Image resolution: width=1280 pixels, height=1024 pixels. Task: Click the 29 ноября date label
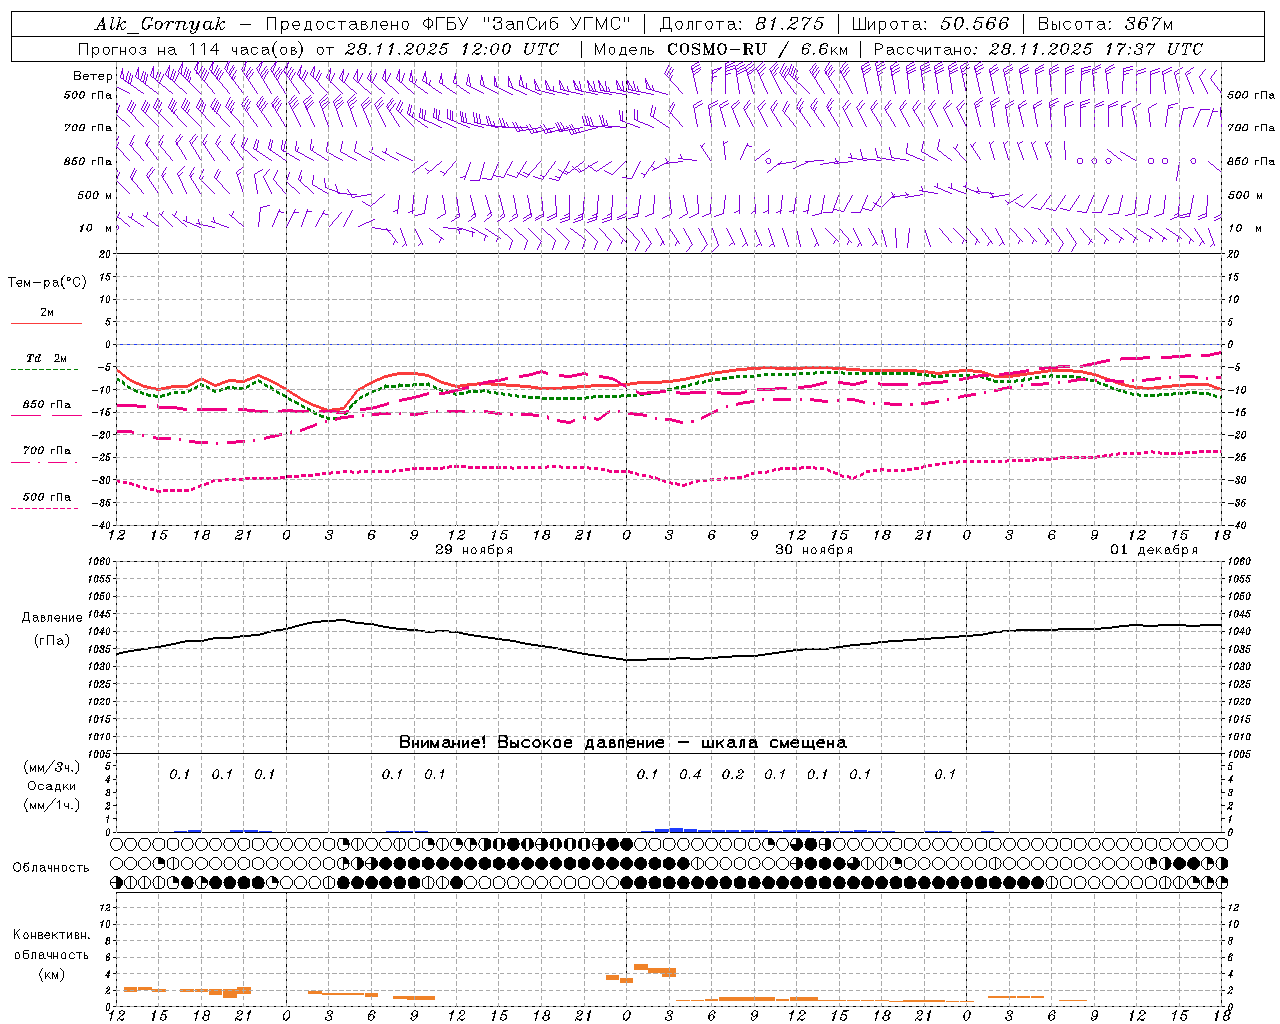point(474,550)
